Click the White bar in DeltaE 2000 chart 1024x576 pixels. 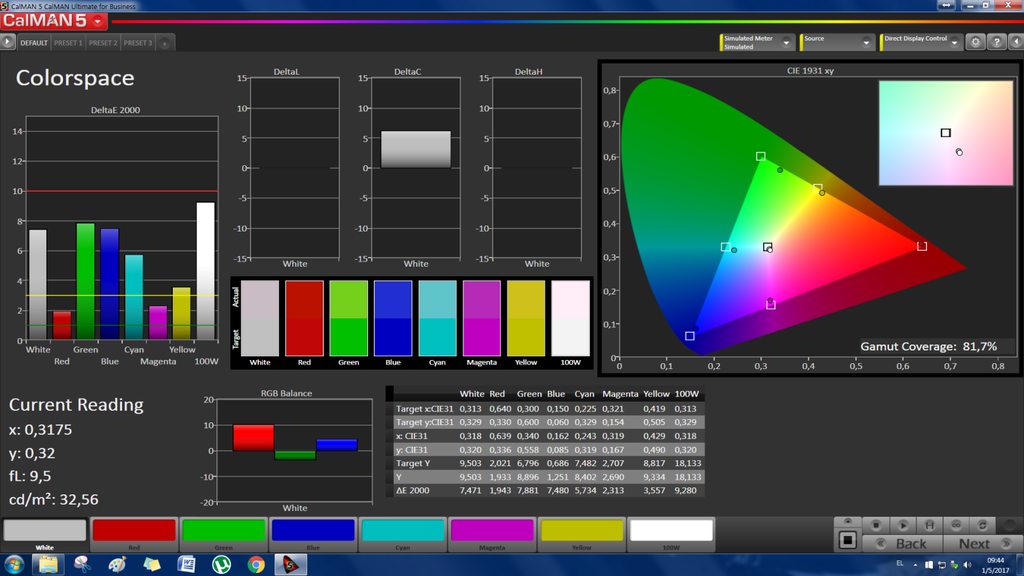38,285
